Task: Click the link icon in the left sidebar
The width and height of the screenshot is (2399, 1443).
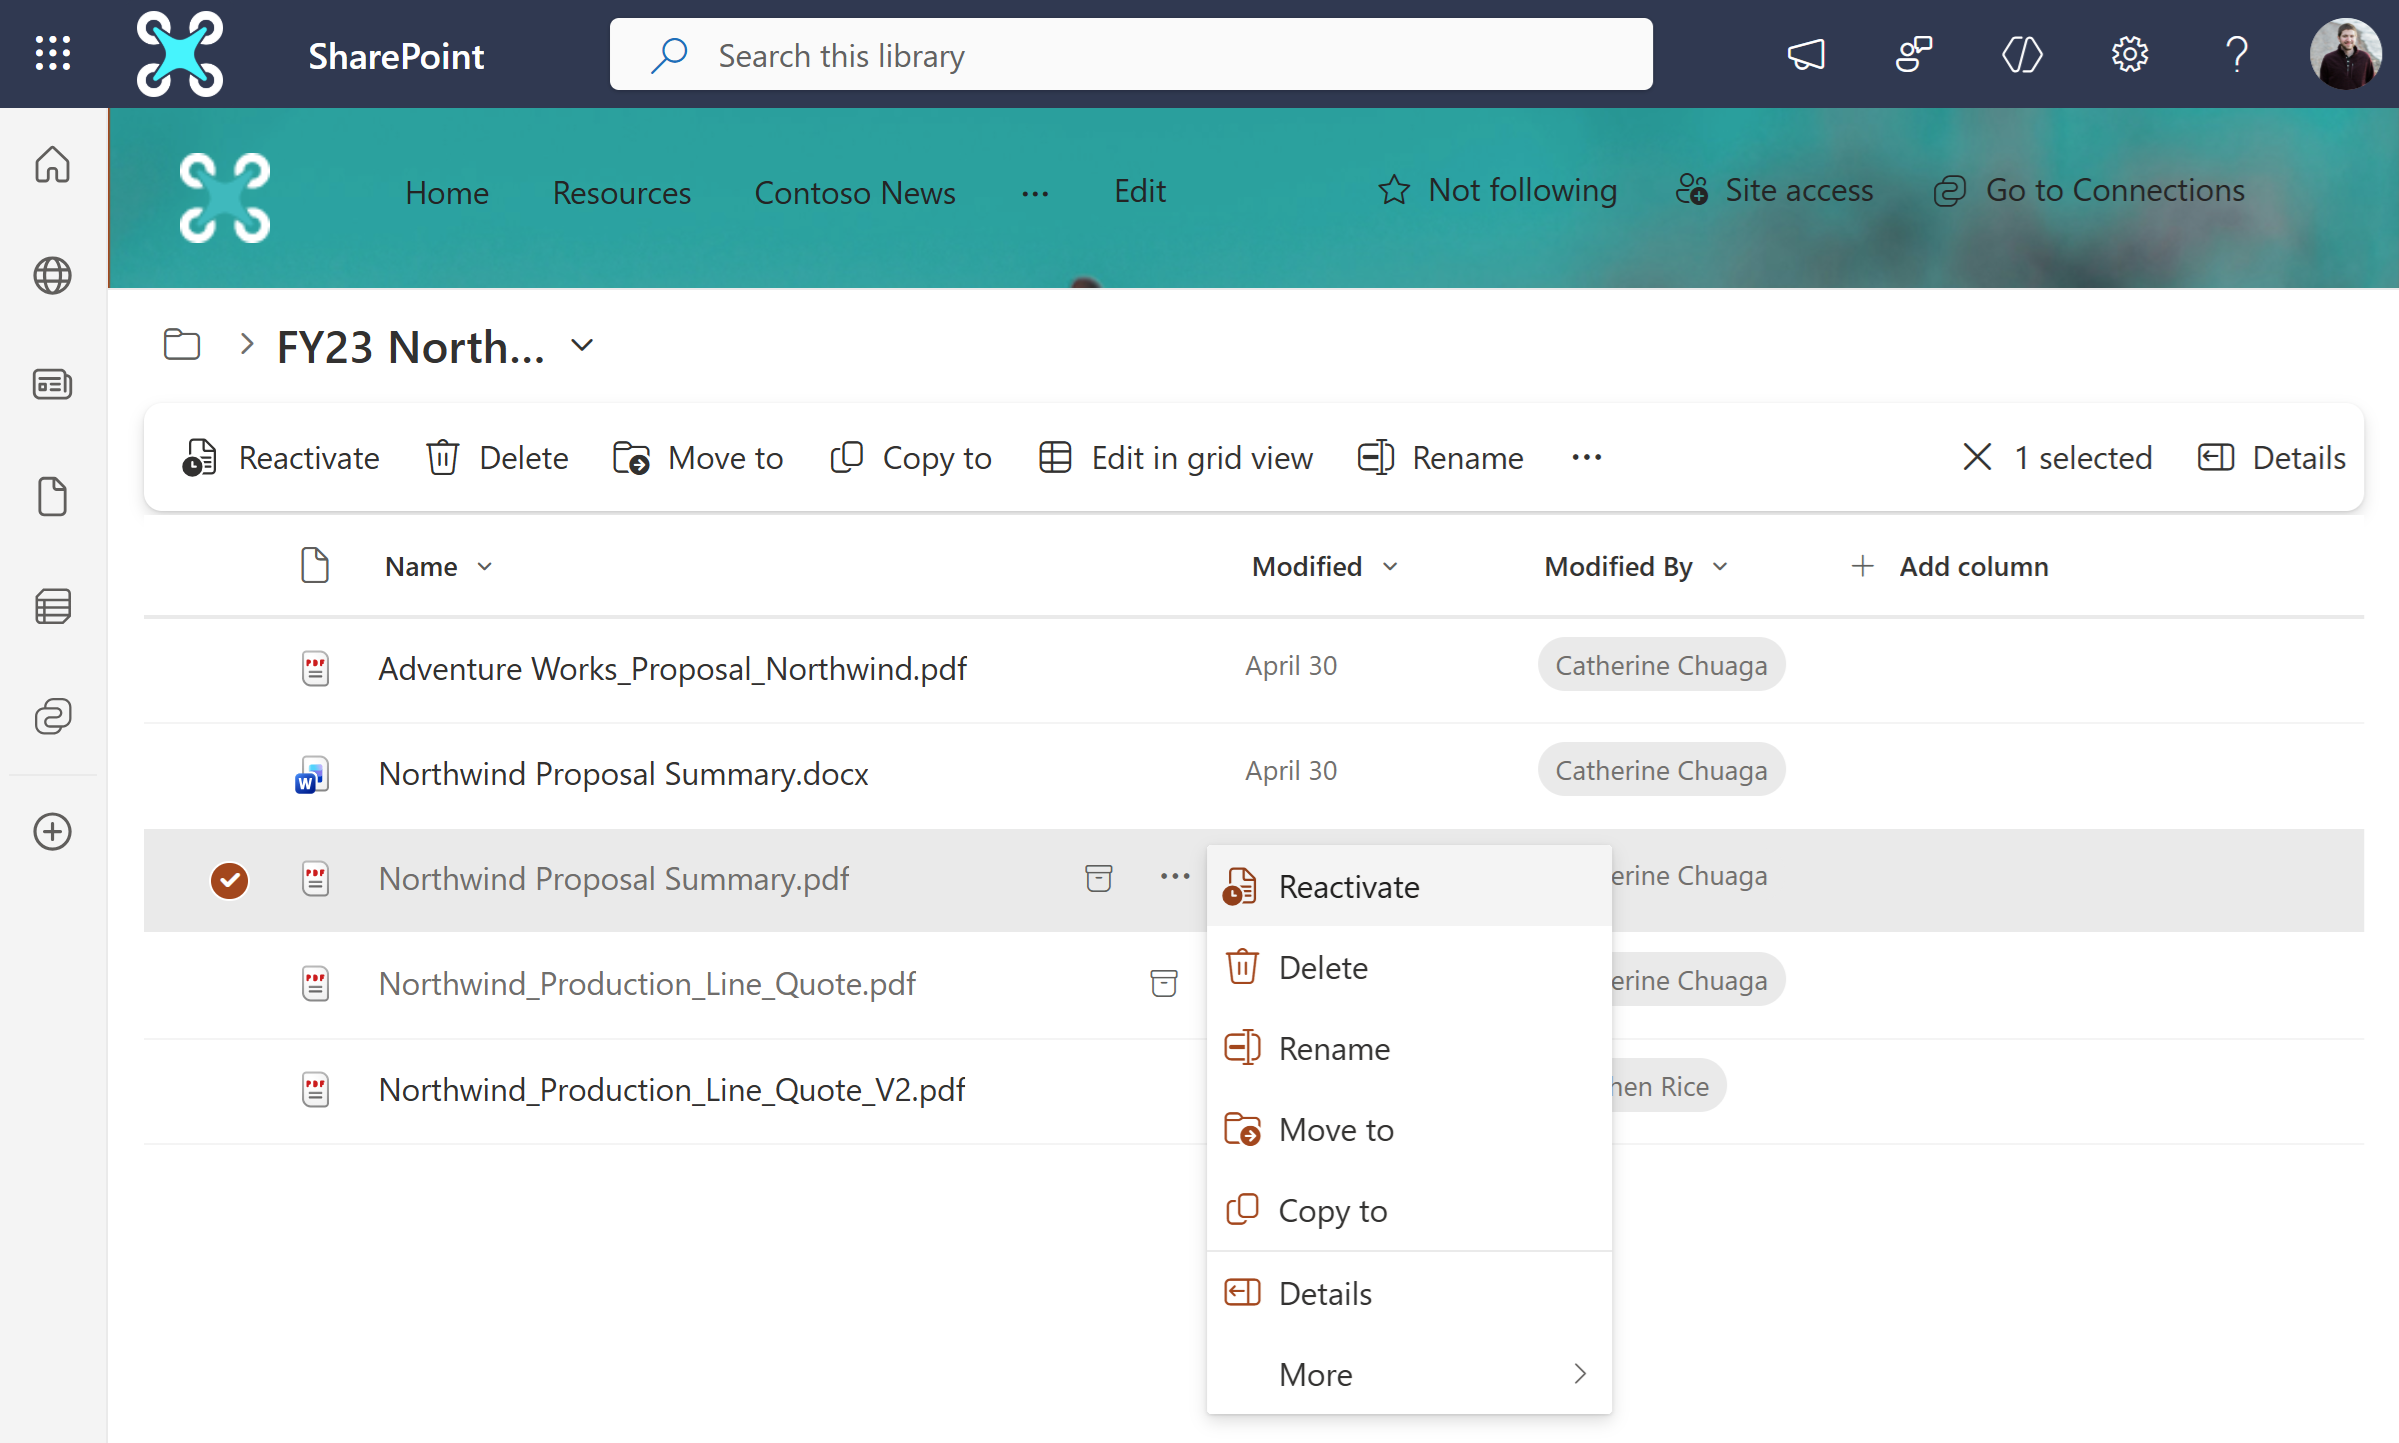Action: pos(52,716)
